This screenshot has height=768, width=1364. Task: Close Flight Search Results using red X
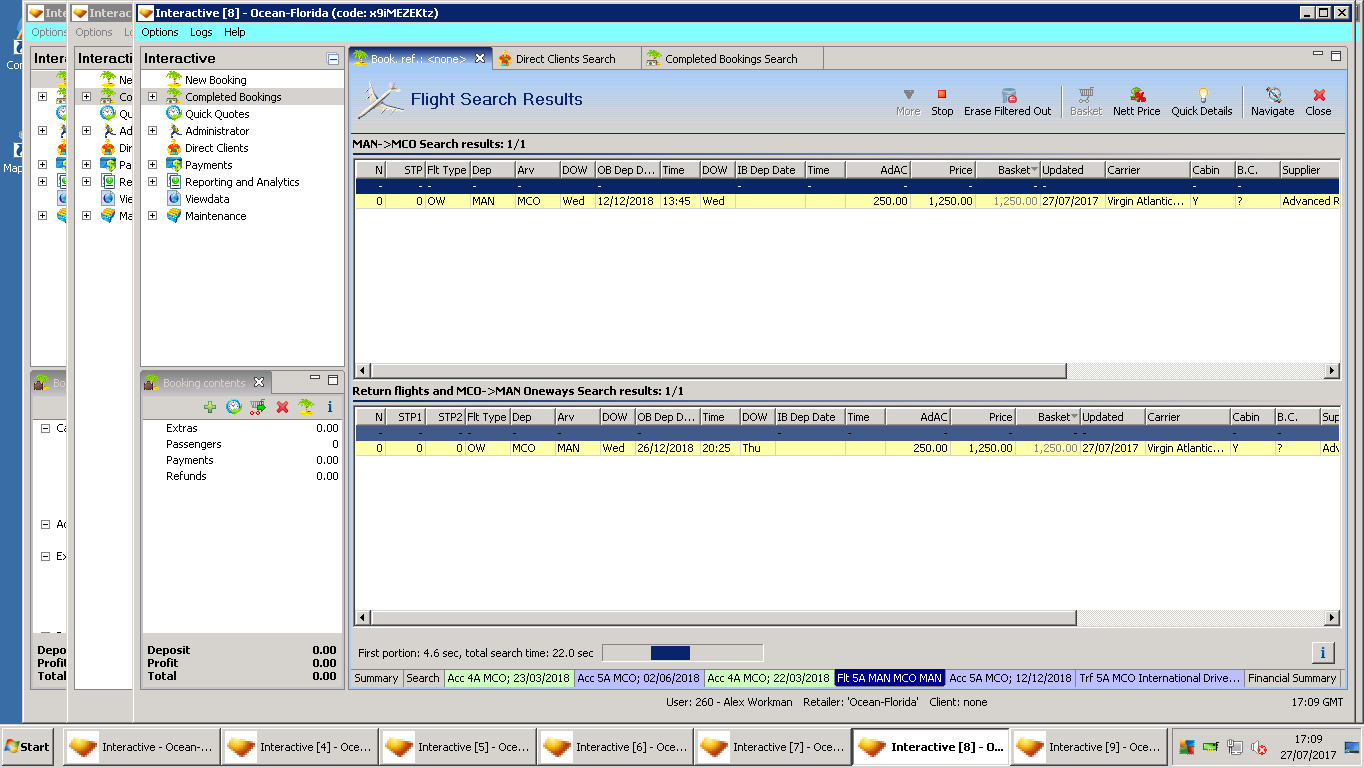(1319, 95)
